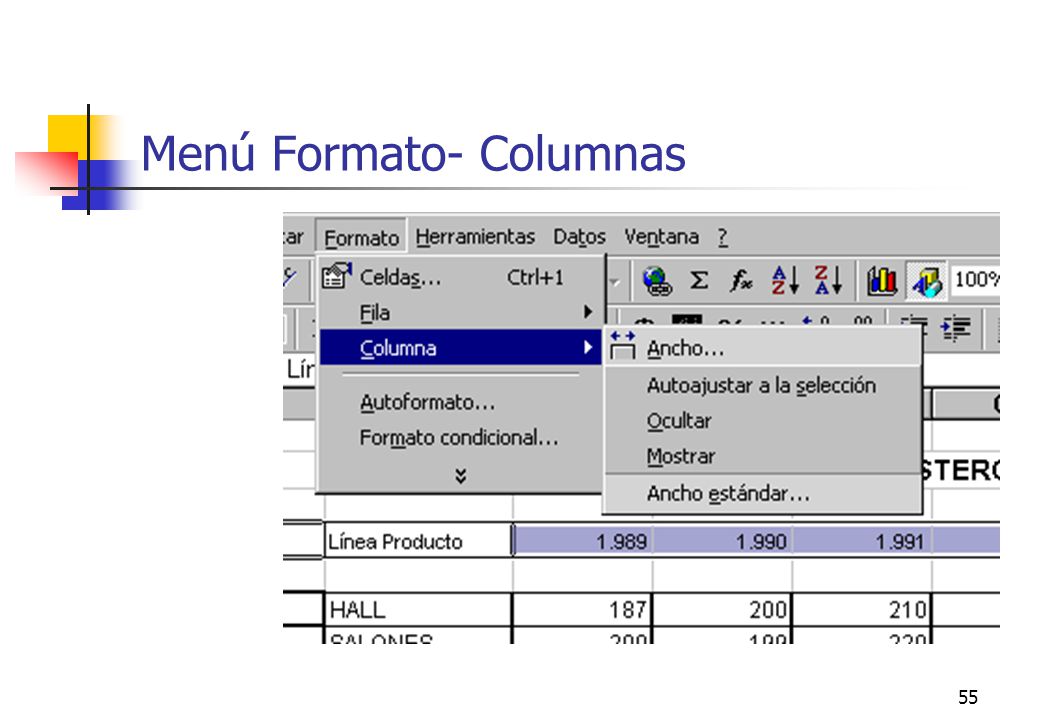This screenshot has height=720, width=1040.
Task: Select the highlighted Columna menu entry
Action: (x=460, y=347)
